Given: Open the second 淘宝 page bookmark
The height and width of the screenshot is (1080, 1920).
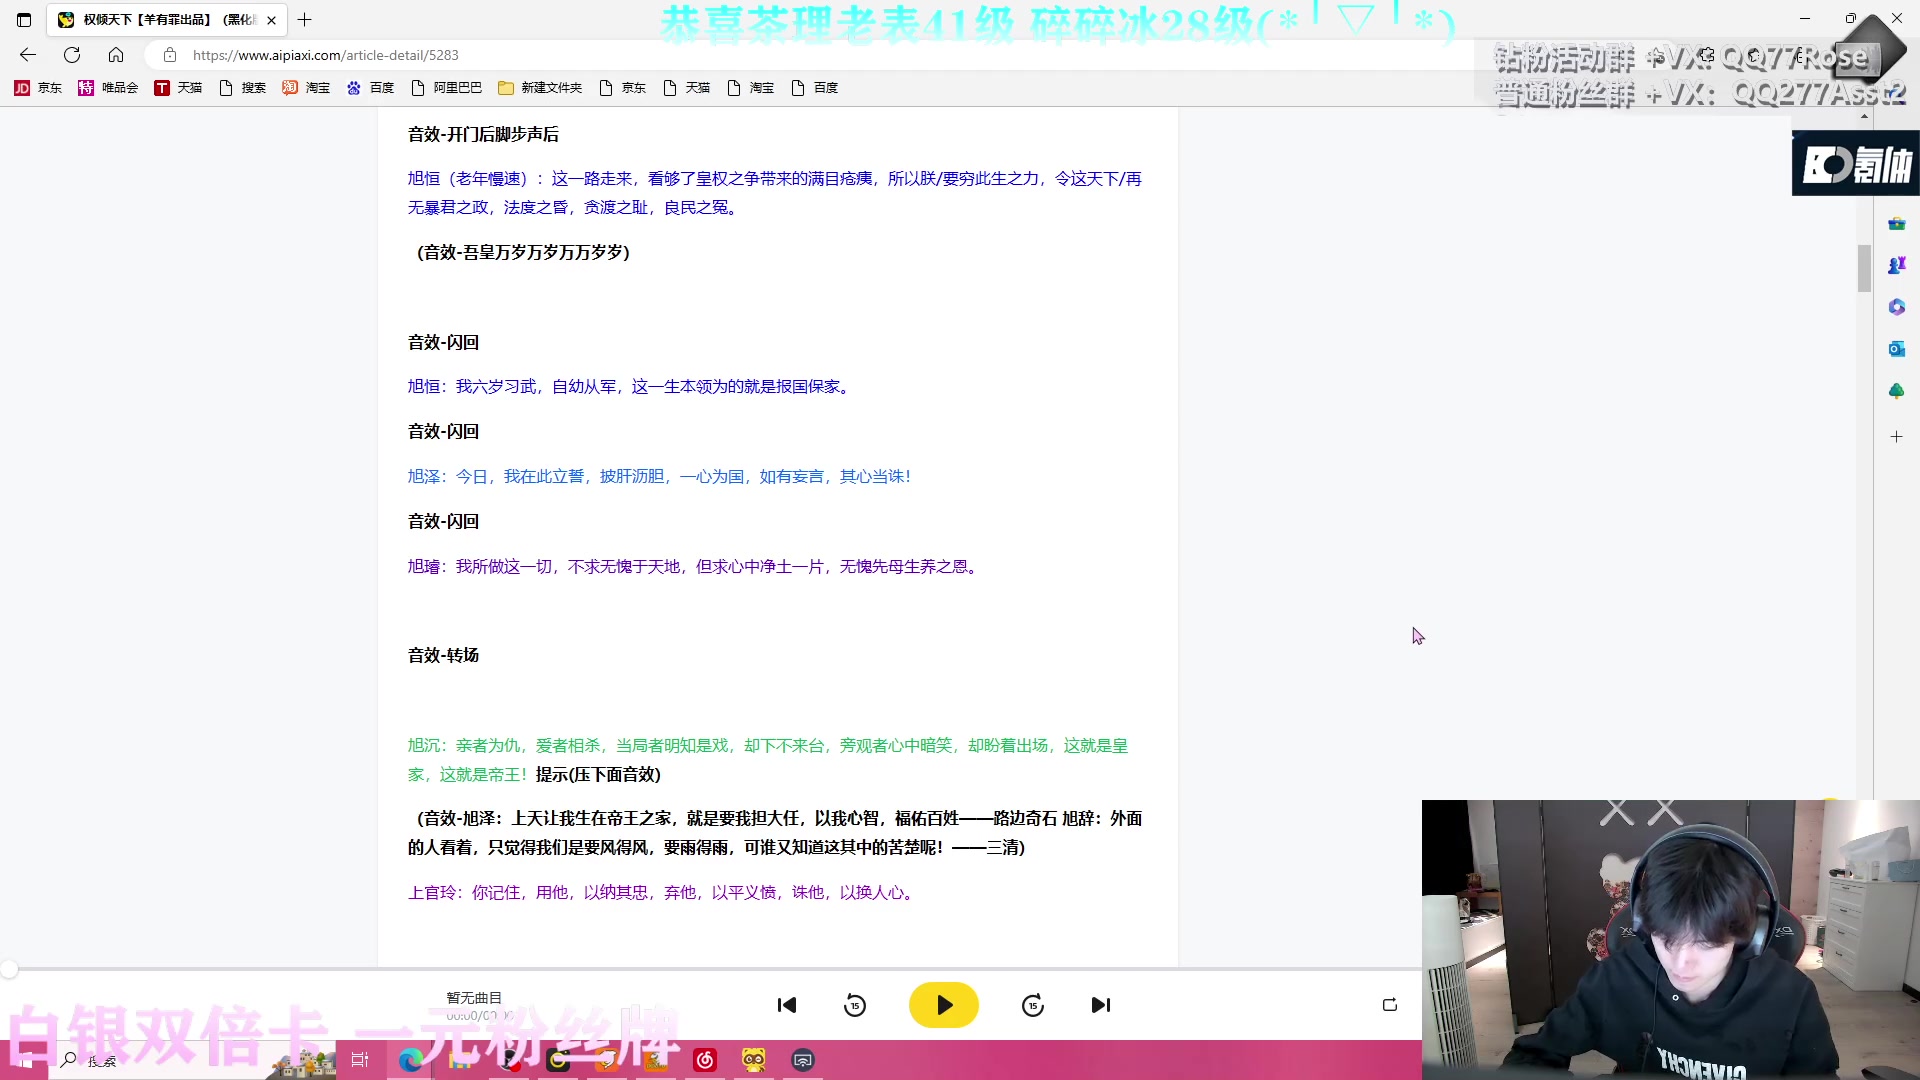Looking at the screenshot, I should (750, 88).
